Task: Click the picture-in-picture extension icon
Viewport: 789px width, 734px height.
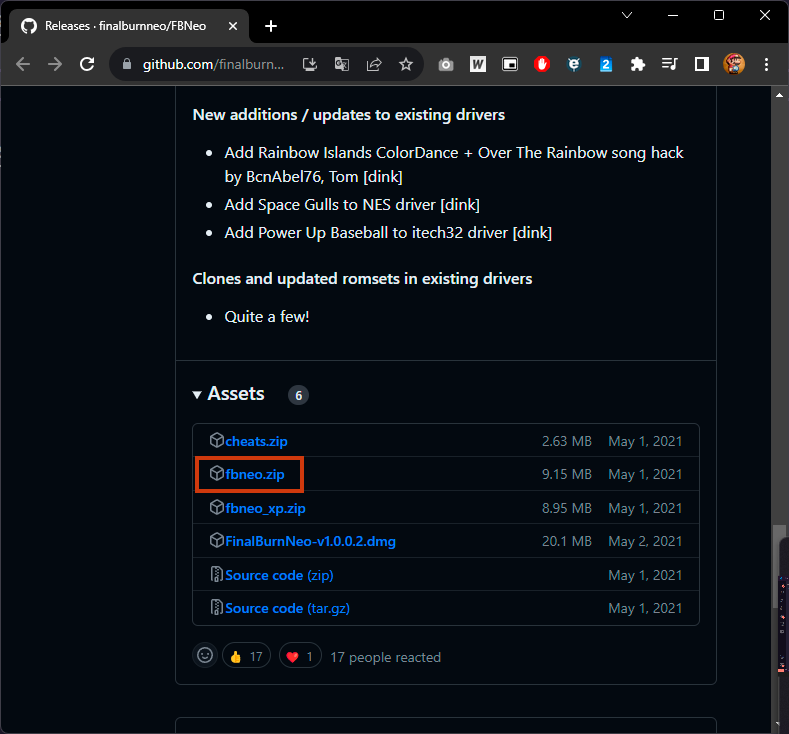Action: point(510,64)
